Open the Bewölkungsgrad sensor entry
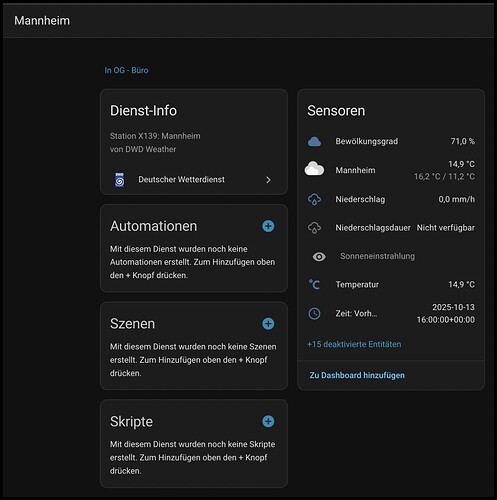Image resolution: width=497 pixels, height=500 pixels. point(391,141)
